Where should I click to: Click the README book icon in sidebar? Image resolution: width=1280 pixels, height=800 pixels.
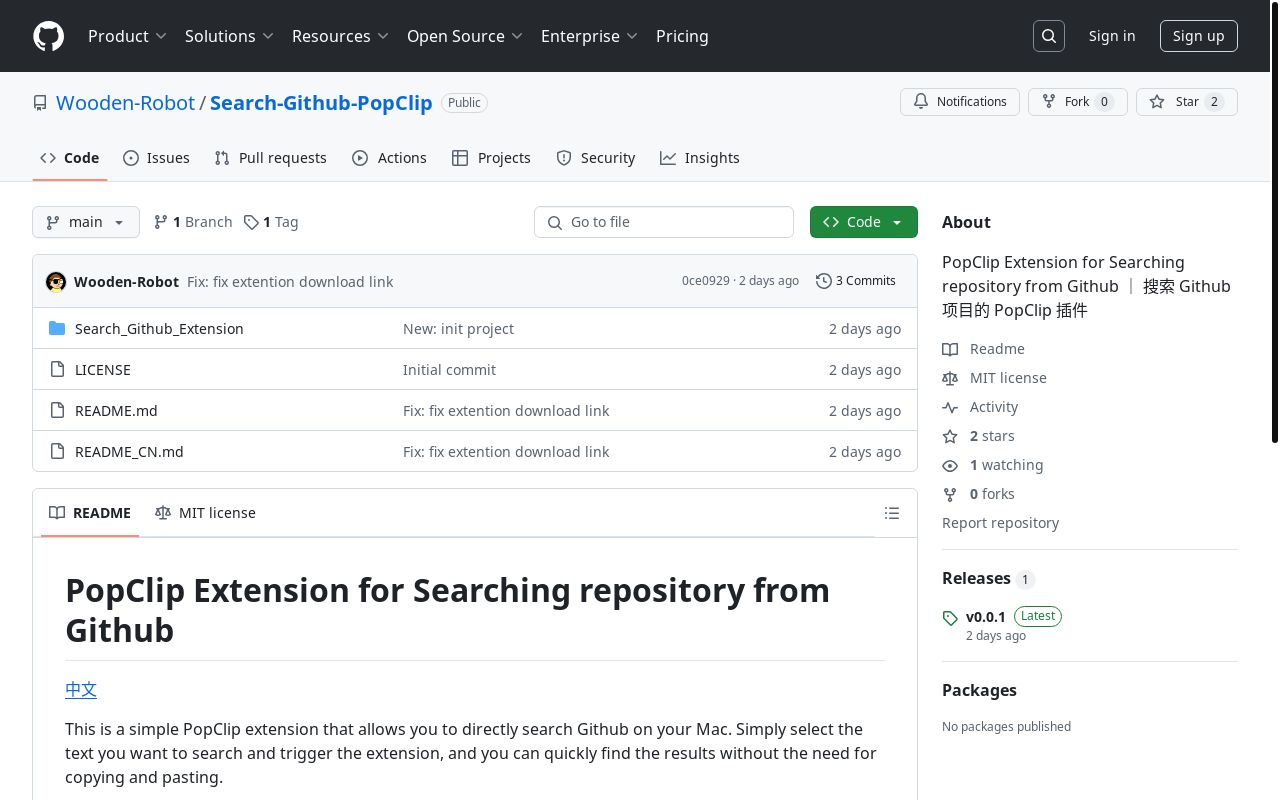pyautogui.click(x=950, y=349)
